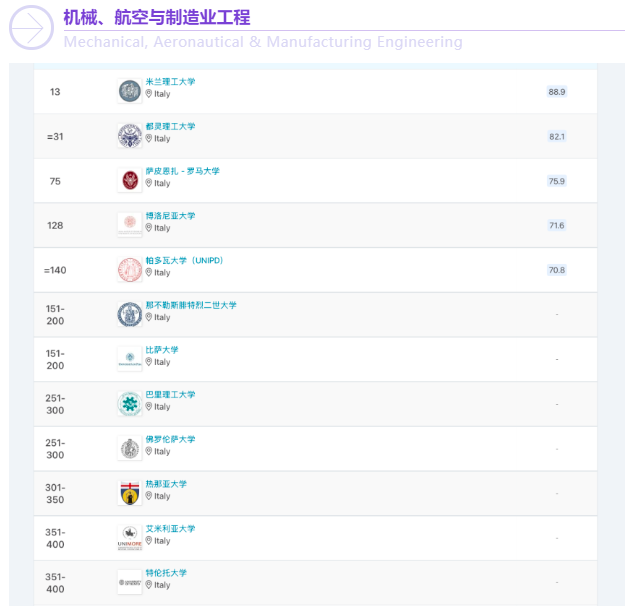Click rank 351-400 of 艾米利亚大学
Screen dimensions: 638x606
55,538
